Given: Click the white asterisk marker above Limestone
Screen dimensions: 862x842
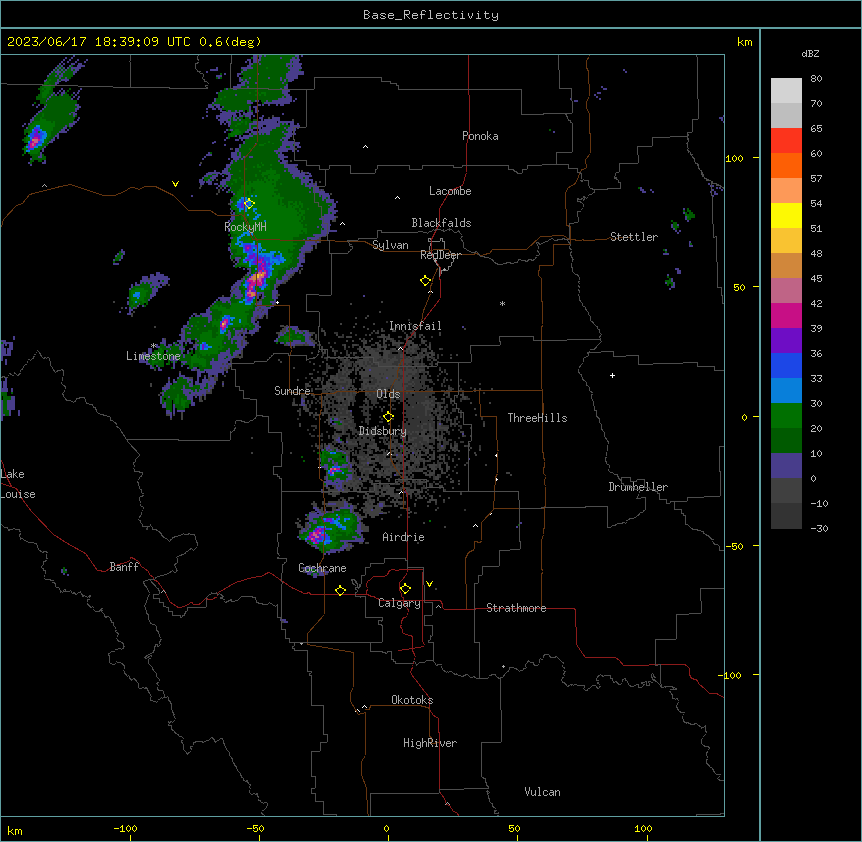Looking at the screenshot, I should click(x=154, y=346).
